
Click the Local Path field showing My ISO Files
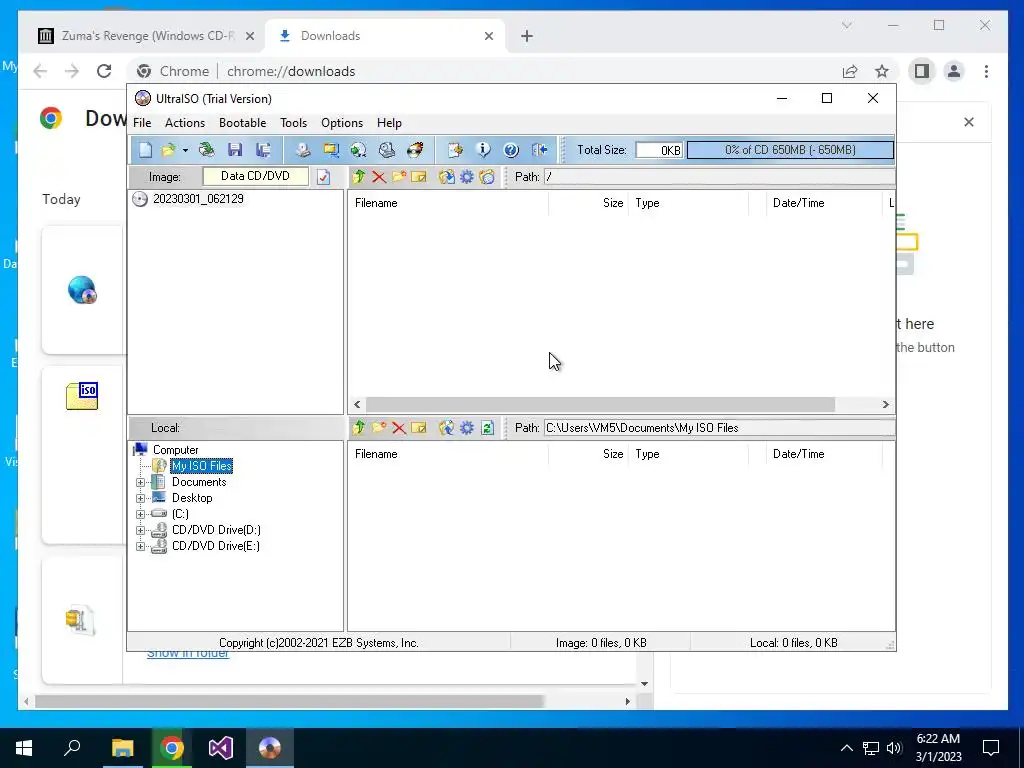(719, 428)
